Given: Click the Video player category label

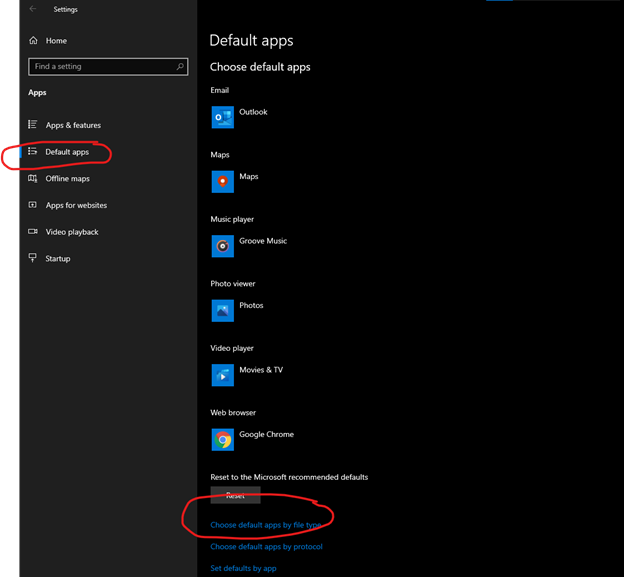Looking at the screenshot, I should pyautogui.click(x=232, y=348).
